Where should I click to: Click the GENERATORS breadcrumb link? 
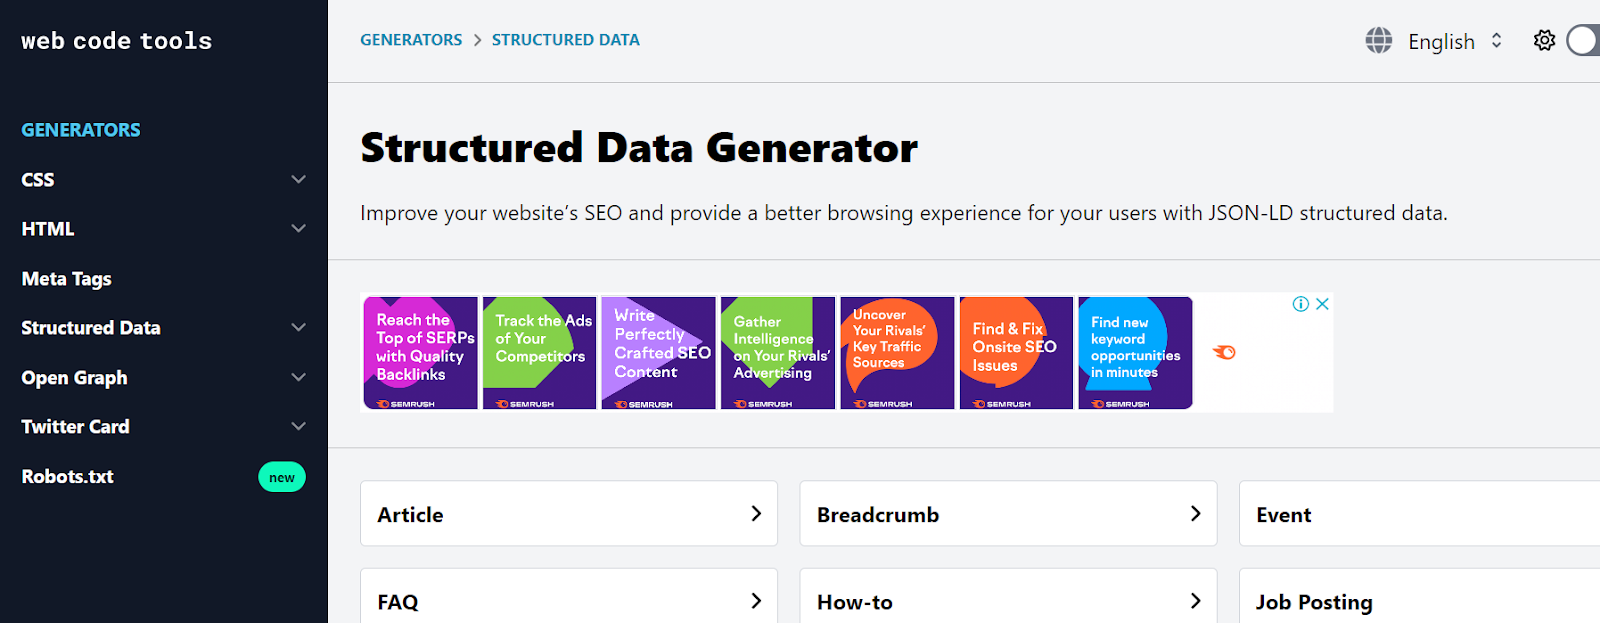pyautogui.click(x=411, y=40)
